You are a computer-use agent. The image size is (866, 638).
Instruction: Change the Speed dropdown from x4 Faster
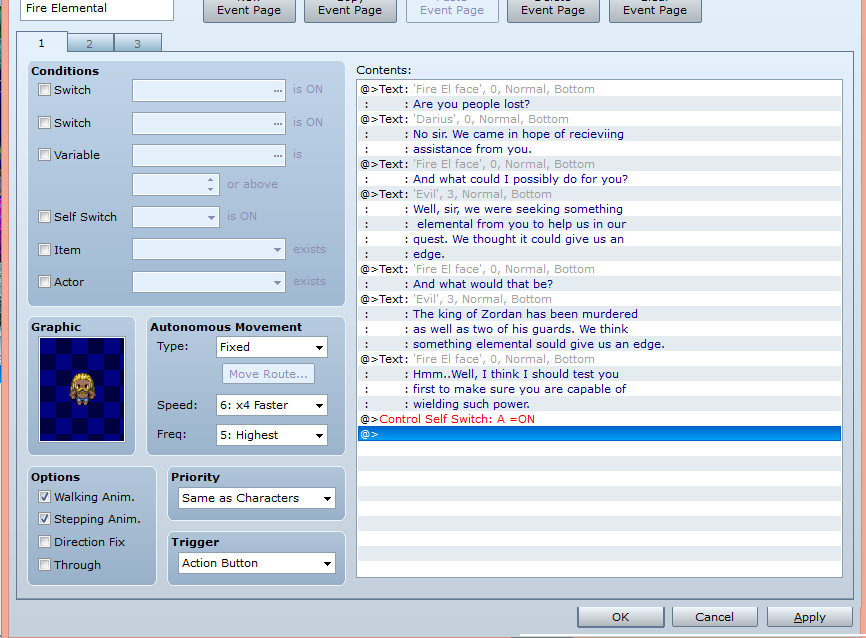(x=272, y=405)
